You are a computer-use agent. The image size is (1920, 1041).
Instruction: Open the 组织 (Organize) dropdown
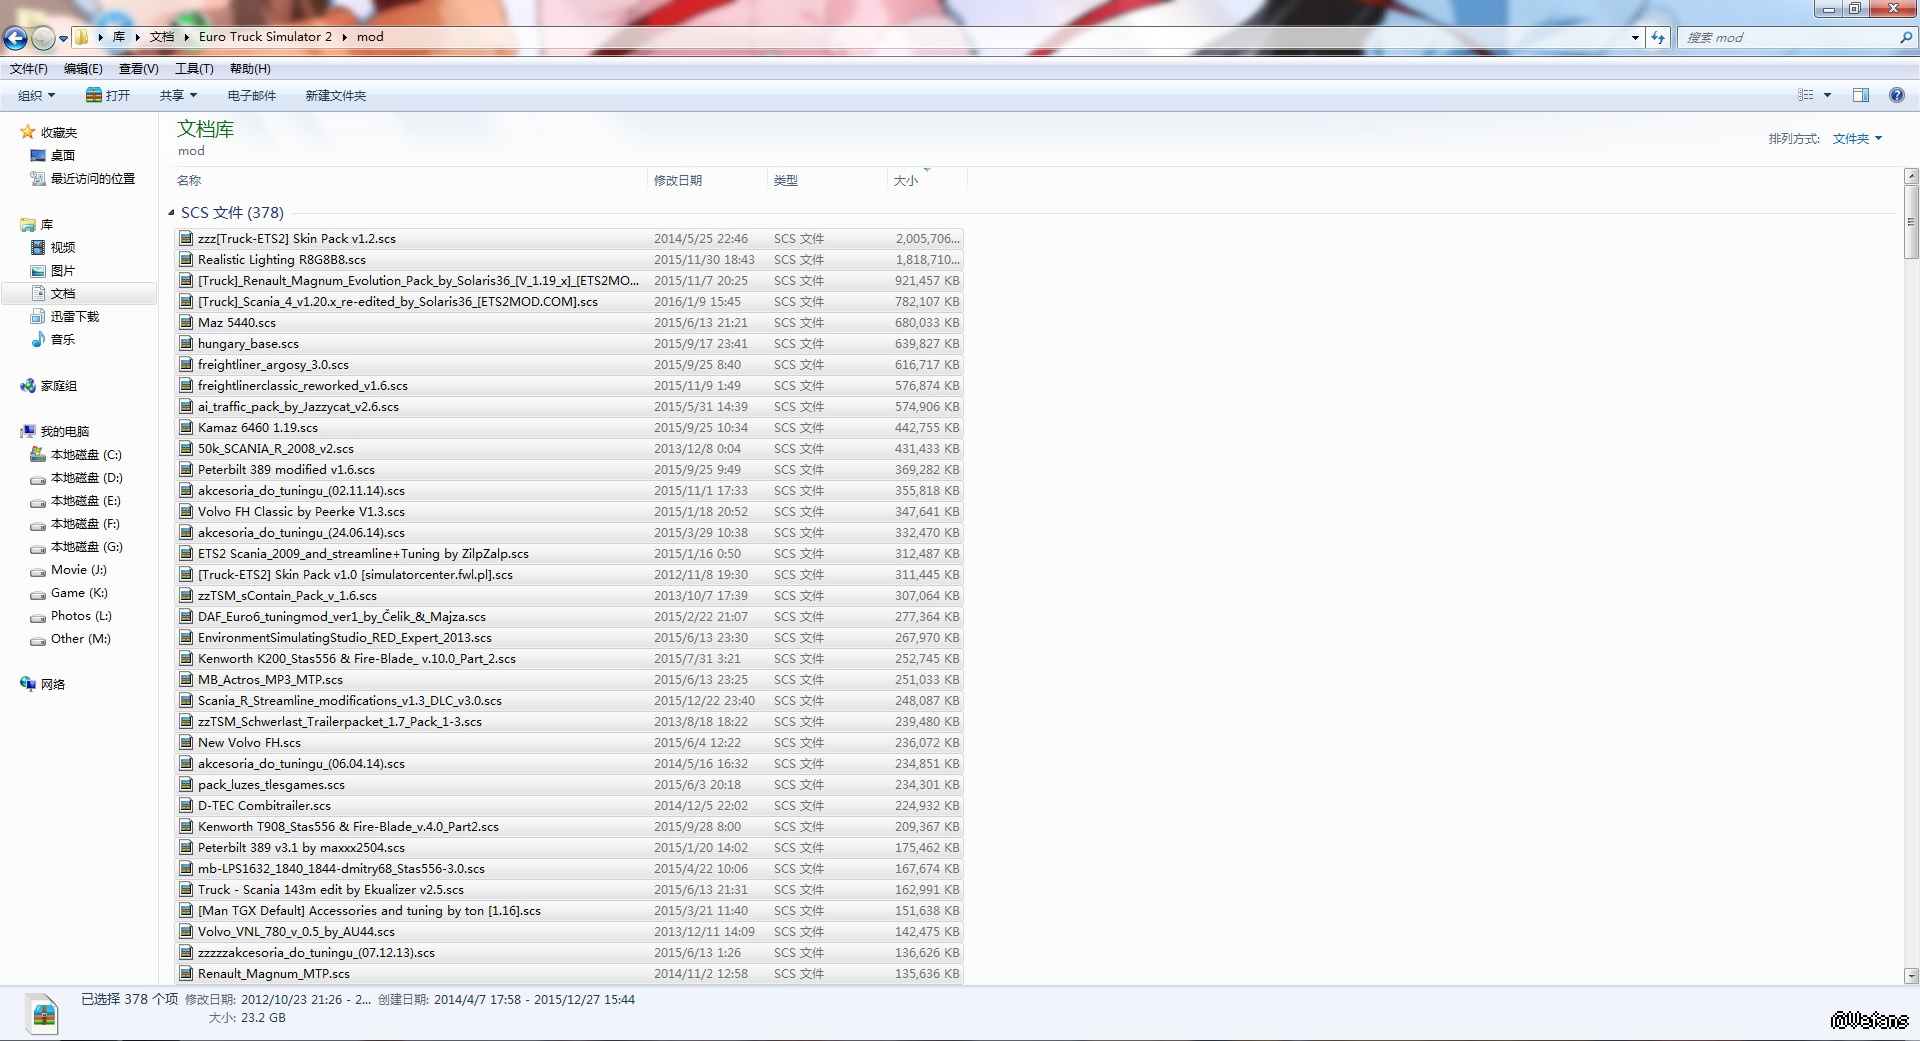coord(36,95)
